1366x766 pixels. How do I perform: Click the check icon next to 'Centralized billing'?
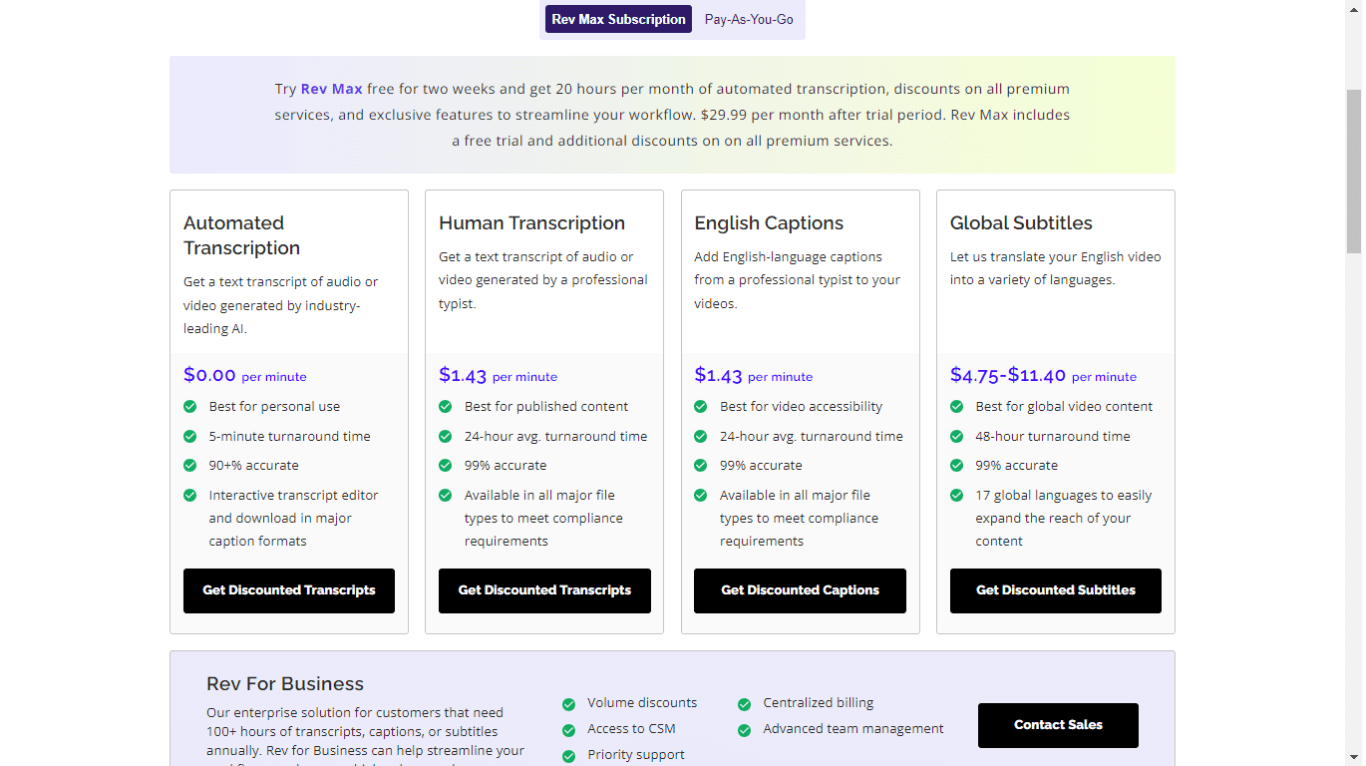[x=745, y=704]
